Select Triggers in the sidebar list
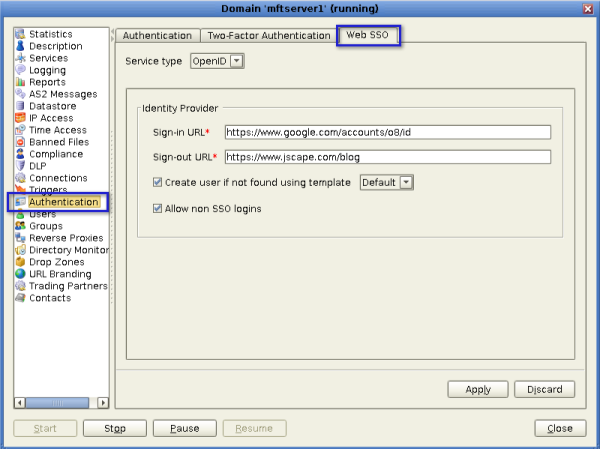 48,190
